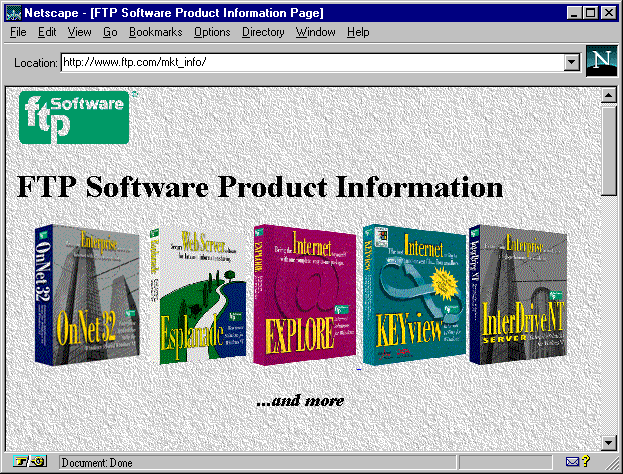This screenshot has height=474, width=623.
Task: Open the Window menu
Action: [x=315, y=32]
